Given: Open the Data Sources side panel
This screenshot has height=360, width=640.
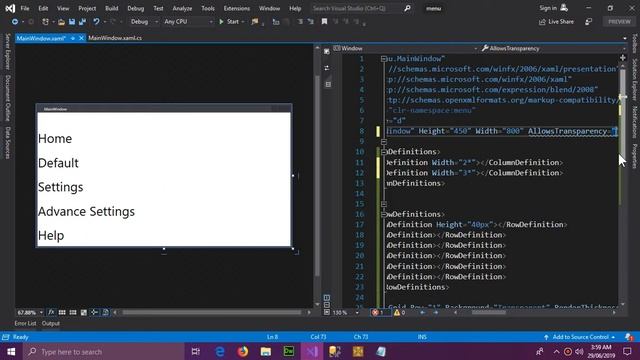Looking at the screenshot, I should tap(7, 142).
